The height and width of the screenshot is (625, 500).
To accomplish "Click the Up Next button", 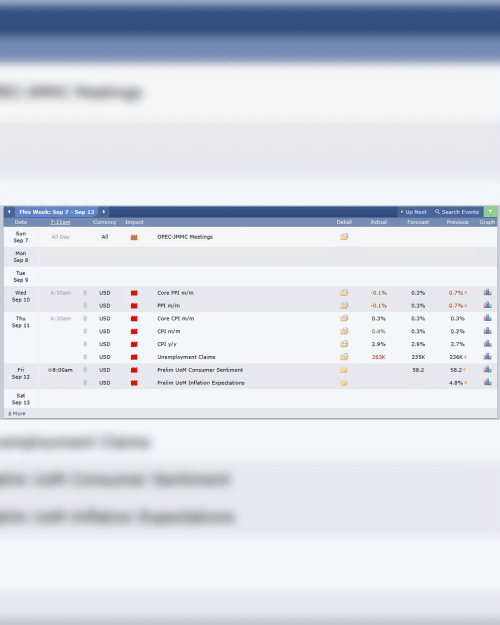I will tap(413, 212).
